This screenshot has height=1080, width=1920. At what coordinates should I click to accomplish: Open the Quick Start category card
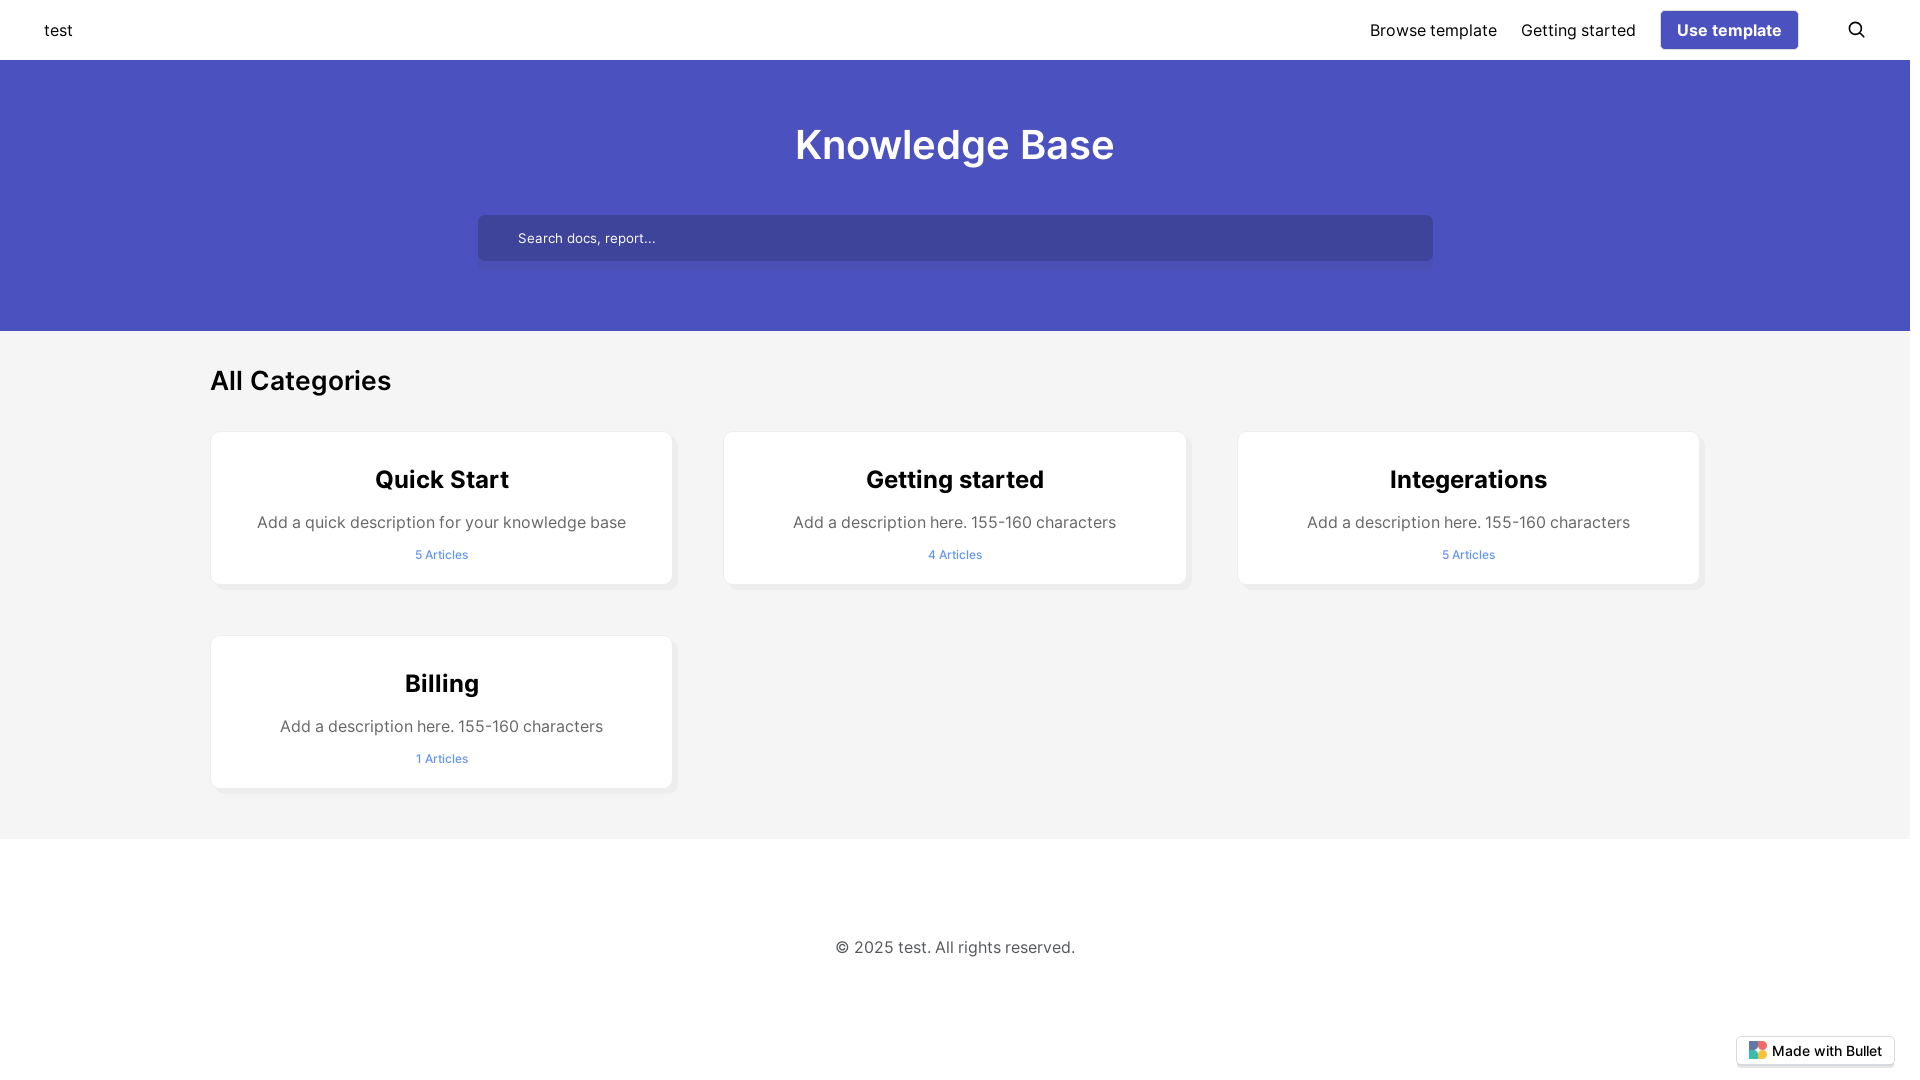pyautogui.click(x=442, y=508)
